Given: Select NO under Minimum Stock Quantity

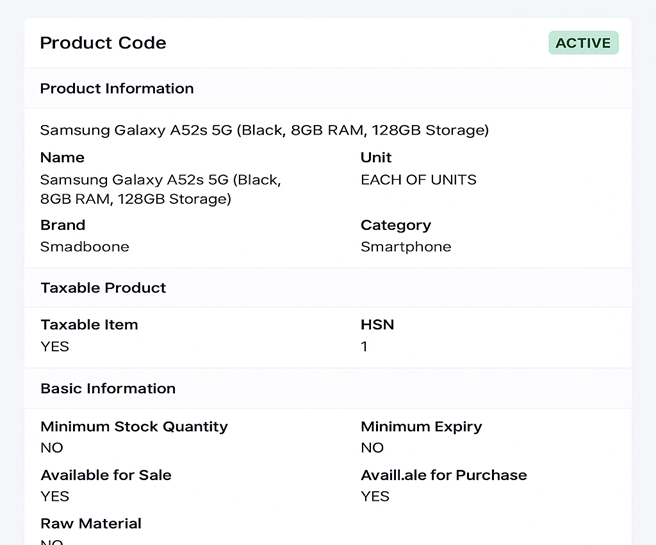Looking at the screenshot, I should (52, 448).
